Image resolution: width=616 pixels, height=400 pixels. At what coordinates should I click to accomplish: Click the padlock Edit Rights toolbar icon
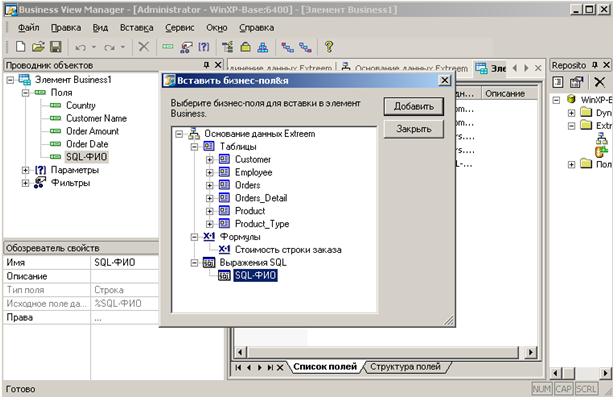tap(246, 47)
